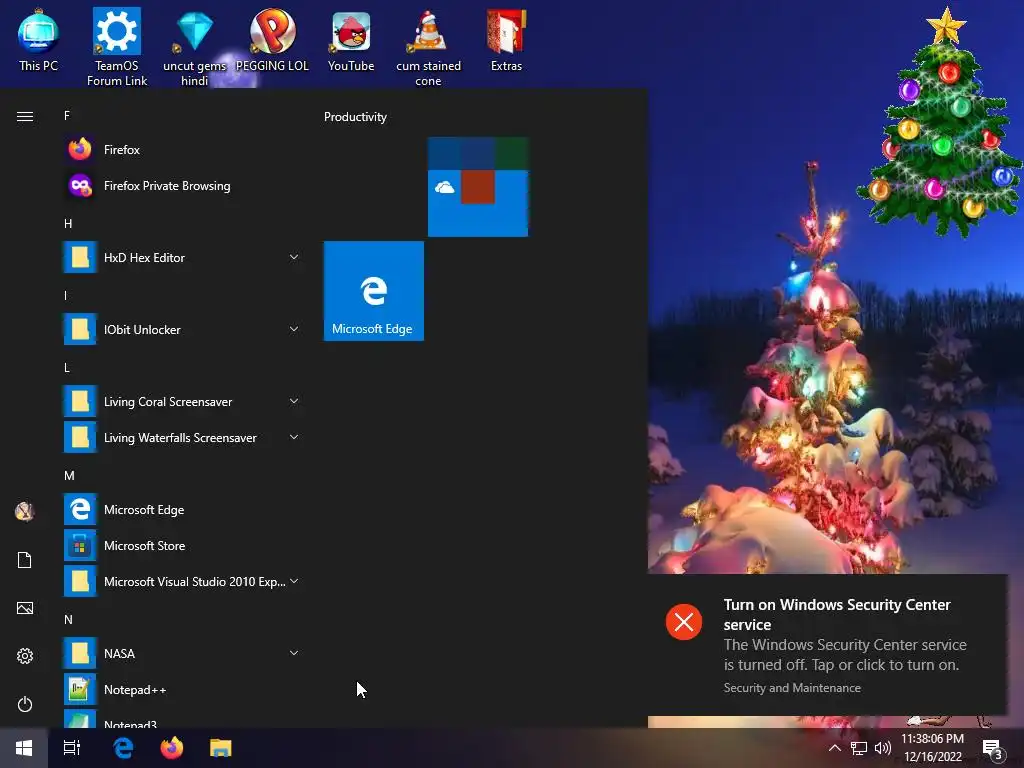Viewport: 1024px width, 768px height.
Task: Open network status tray icon
Action: tap(859, 748)
